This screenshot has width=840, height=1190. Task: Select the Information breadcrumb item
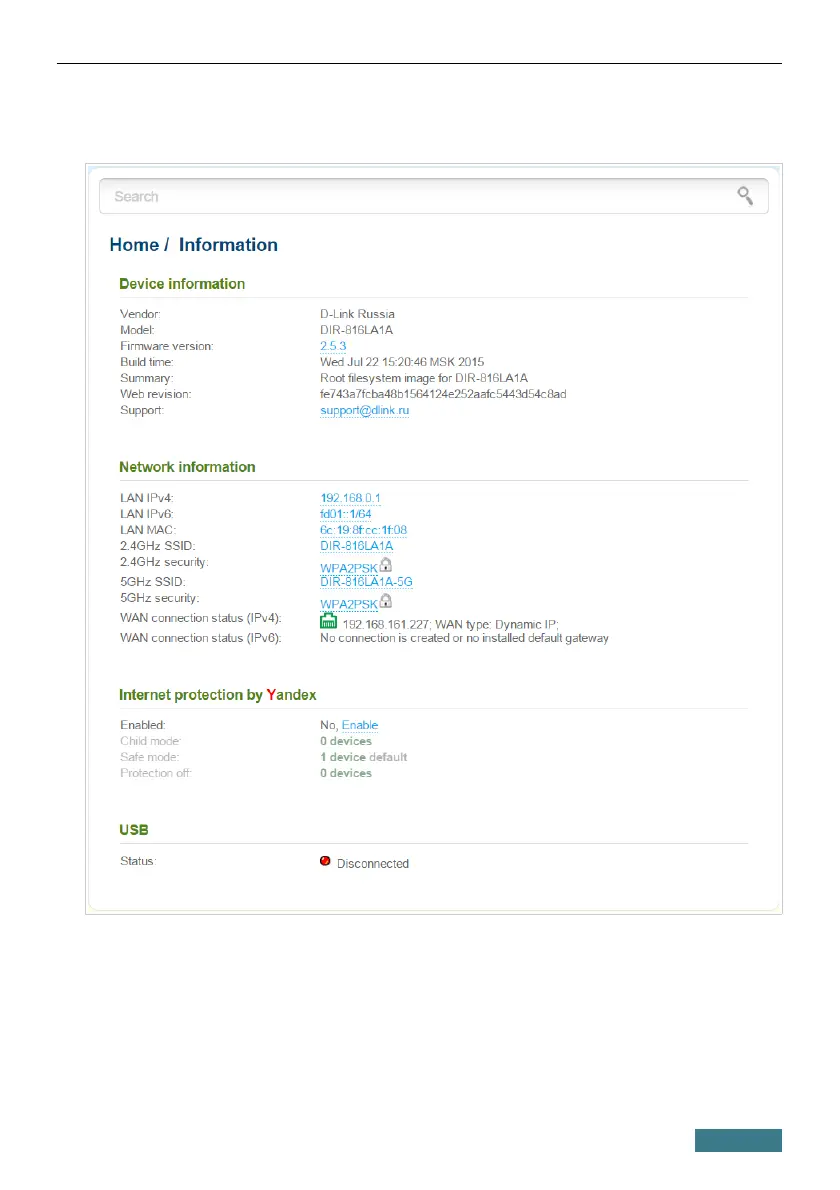tap(228, 245)
